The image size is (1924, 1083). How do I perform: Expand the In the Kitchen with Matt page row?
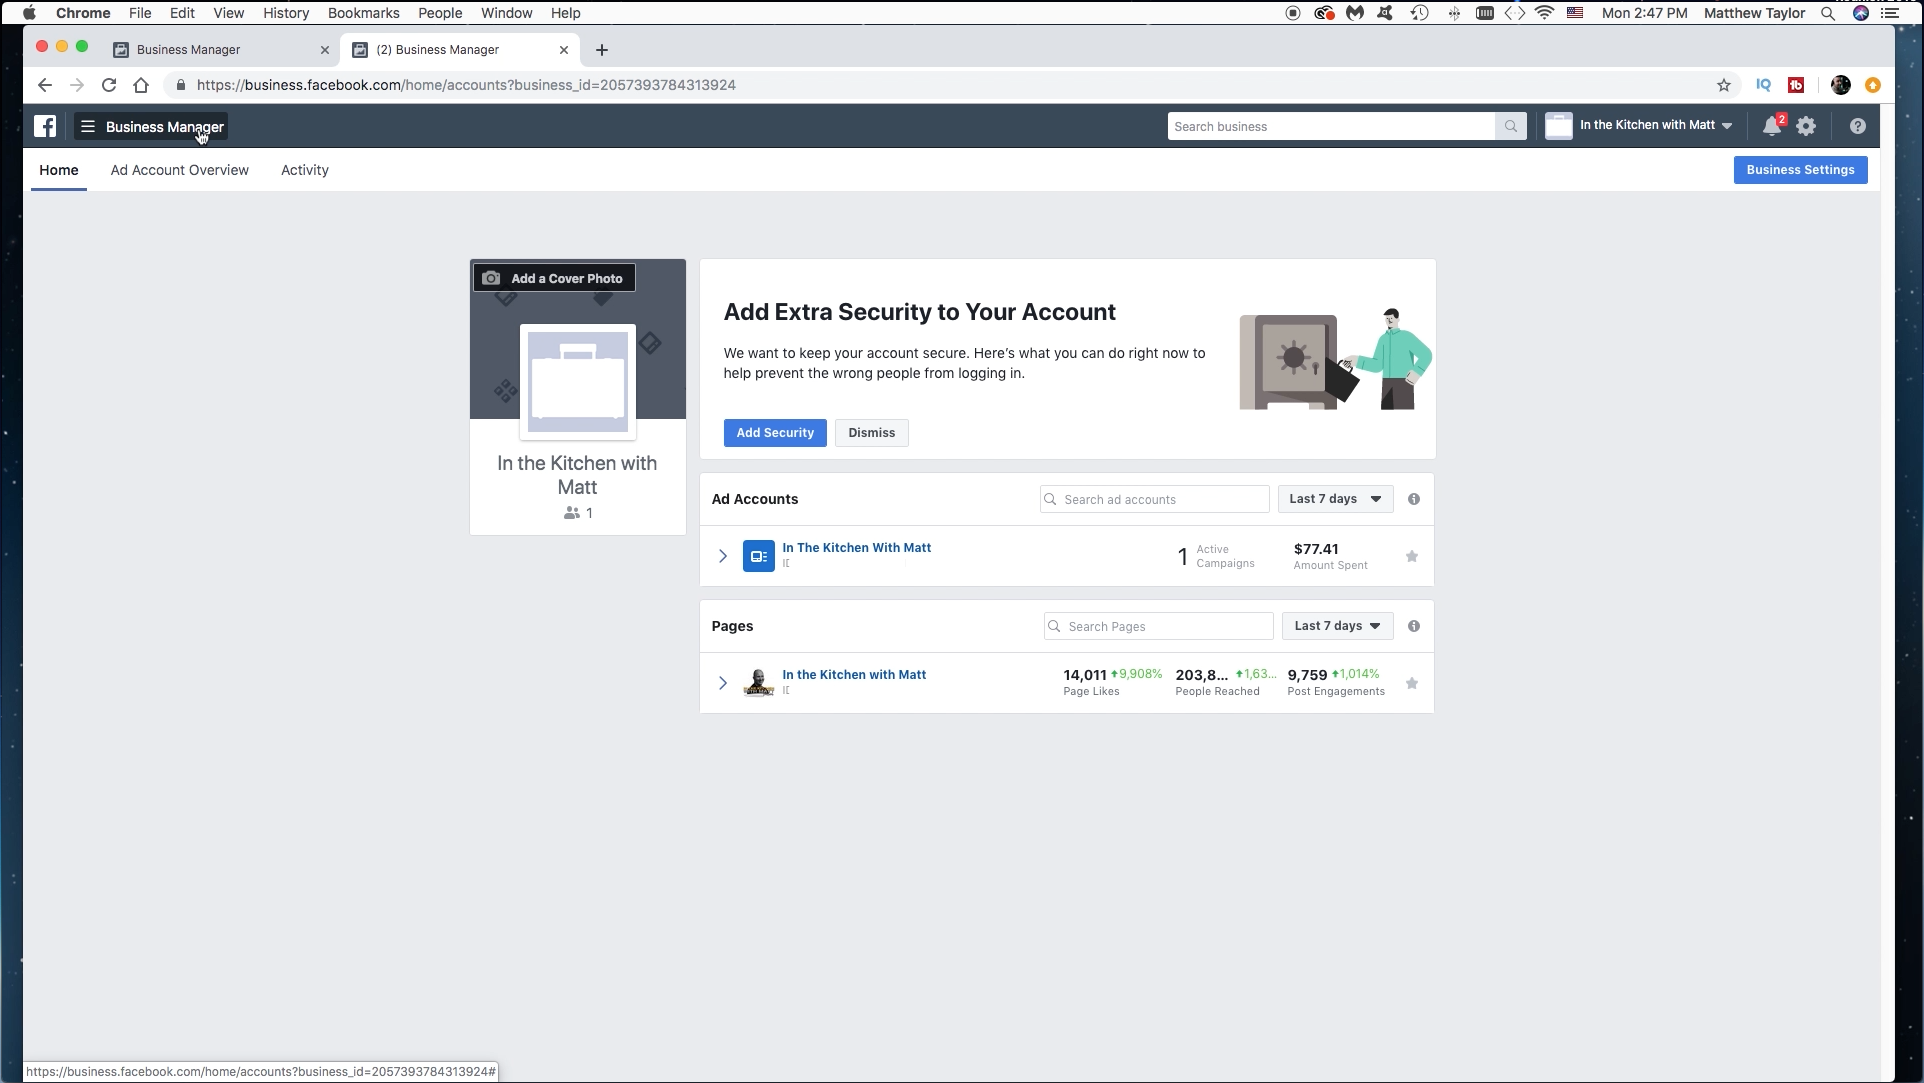point(723,683)
